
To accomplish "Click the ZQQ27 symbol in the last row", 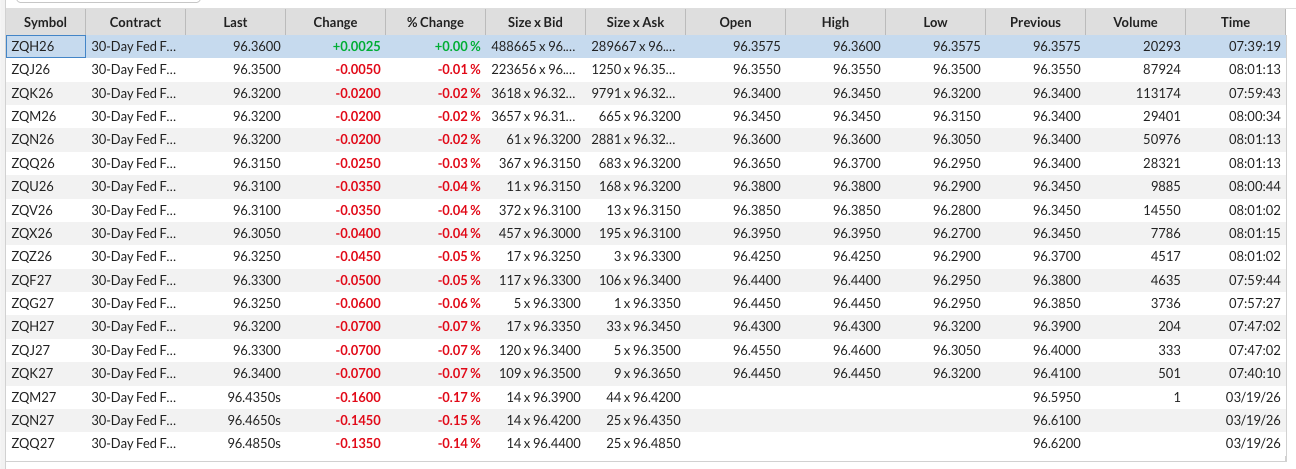I will tap(32, 443).
